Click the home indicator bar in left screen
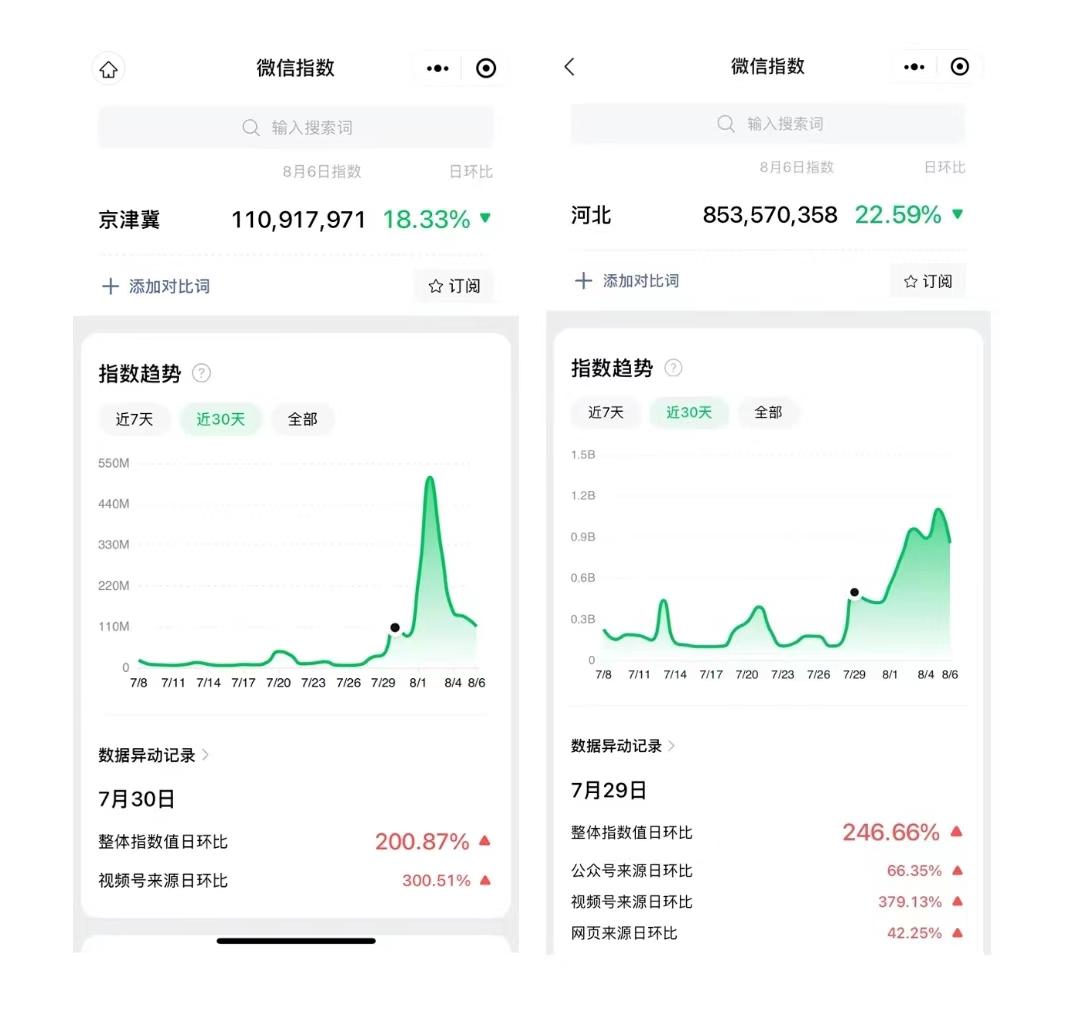Screen dimensions: 1072x1018 [x=296, y=941]
